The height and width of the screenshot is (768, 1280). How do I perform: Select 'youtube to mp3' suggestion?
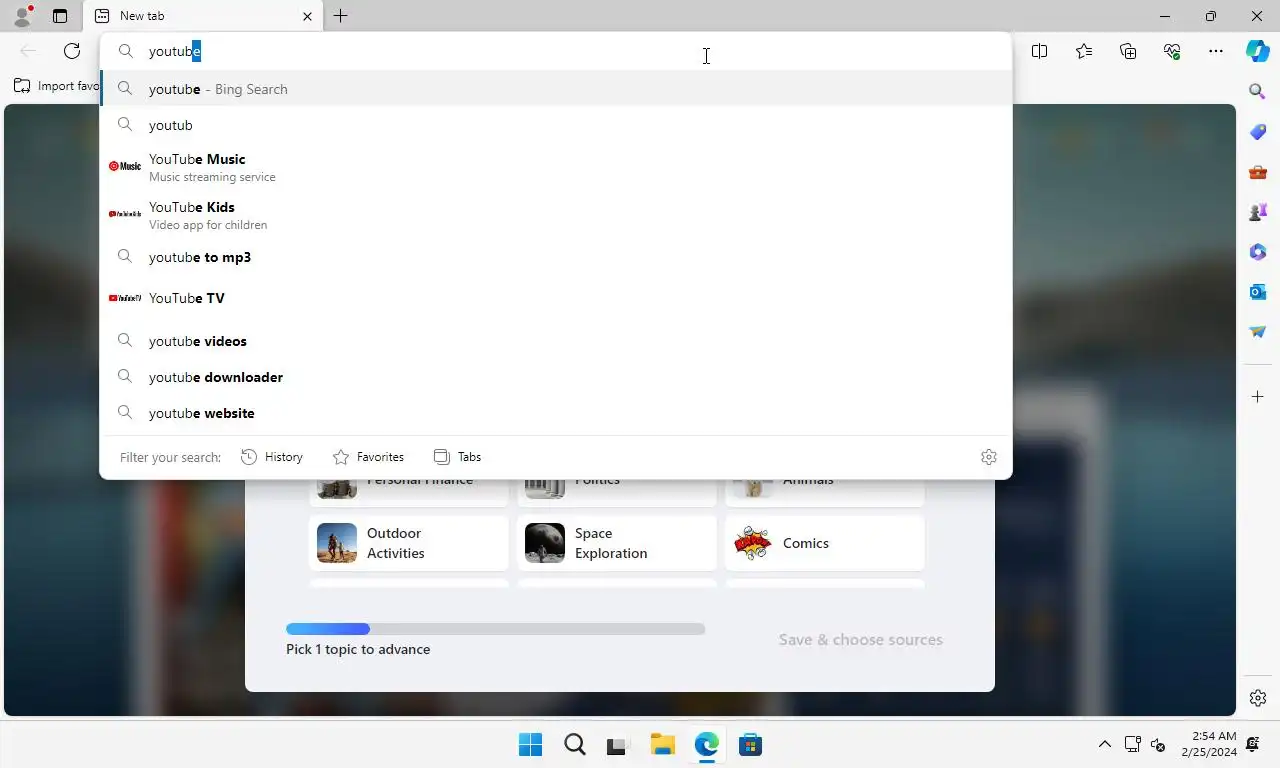(556, 257)
